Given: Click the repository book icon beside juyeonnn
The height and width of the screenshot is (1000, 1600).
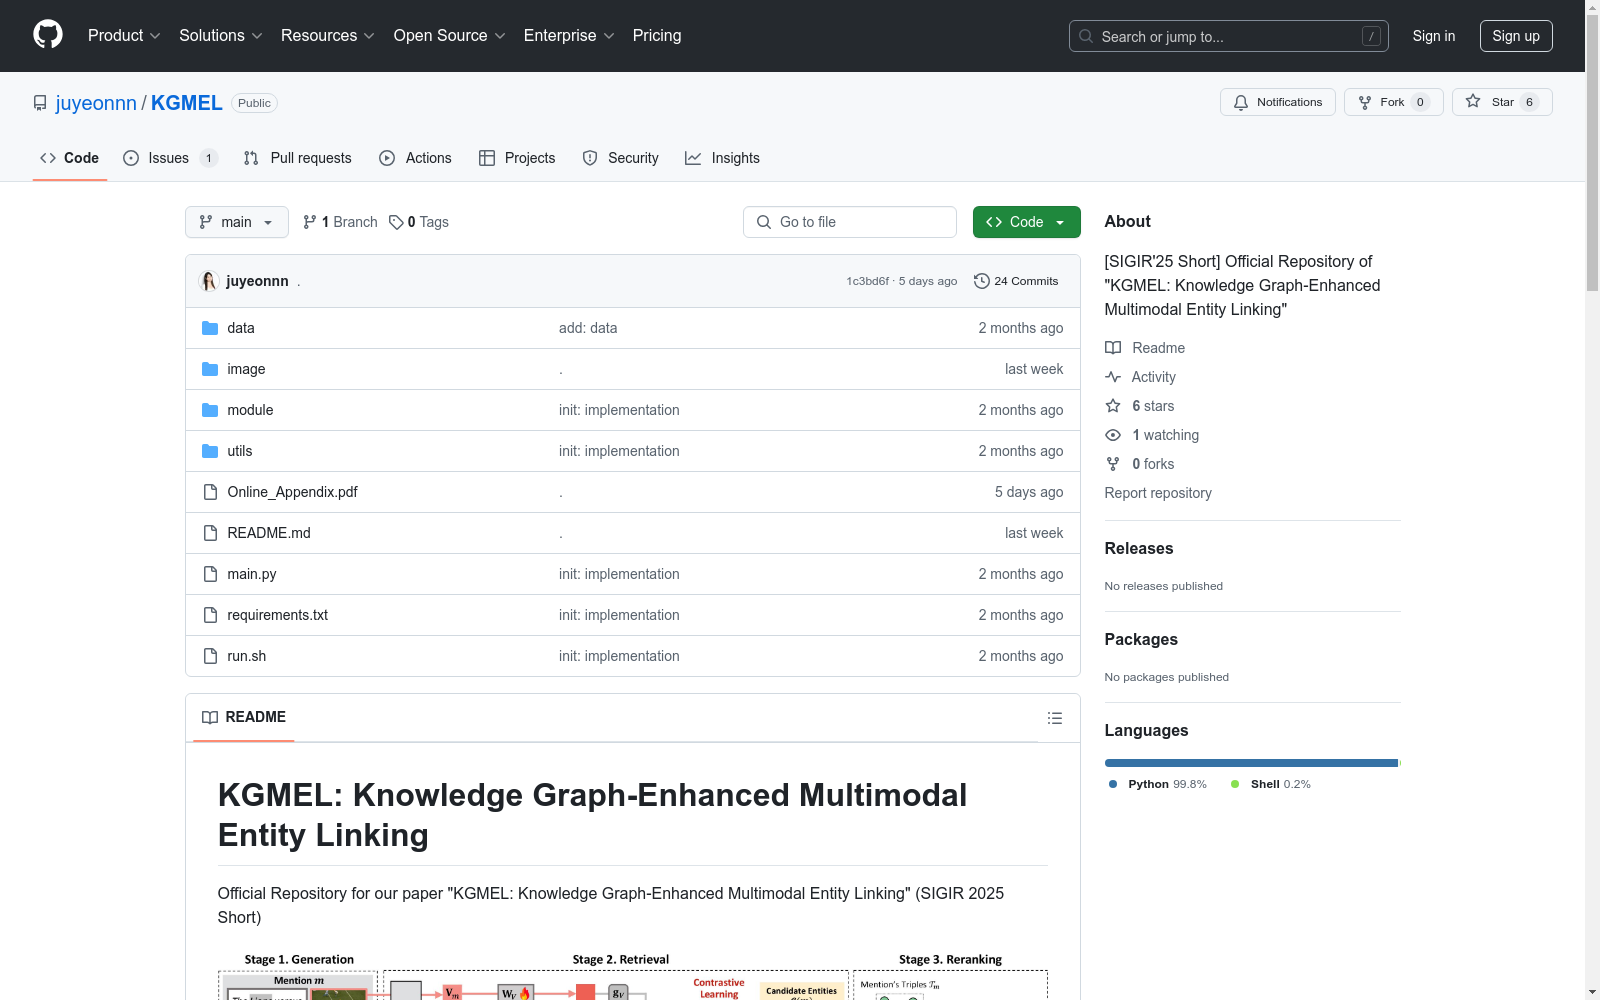Looking at the screenshot, I should pyautogui.click(x=40, y=103).
